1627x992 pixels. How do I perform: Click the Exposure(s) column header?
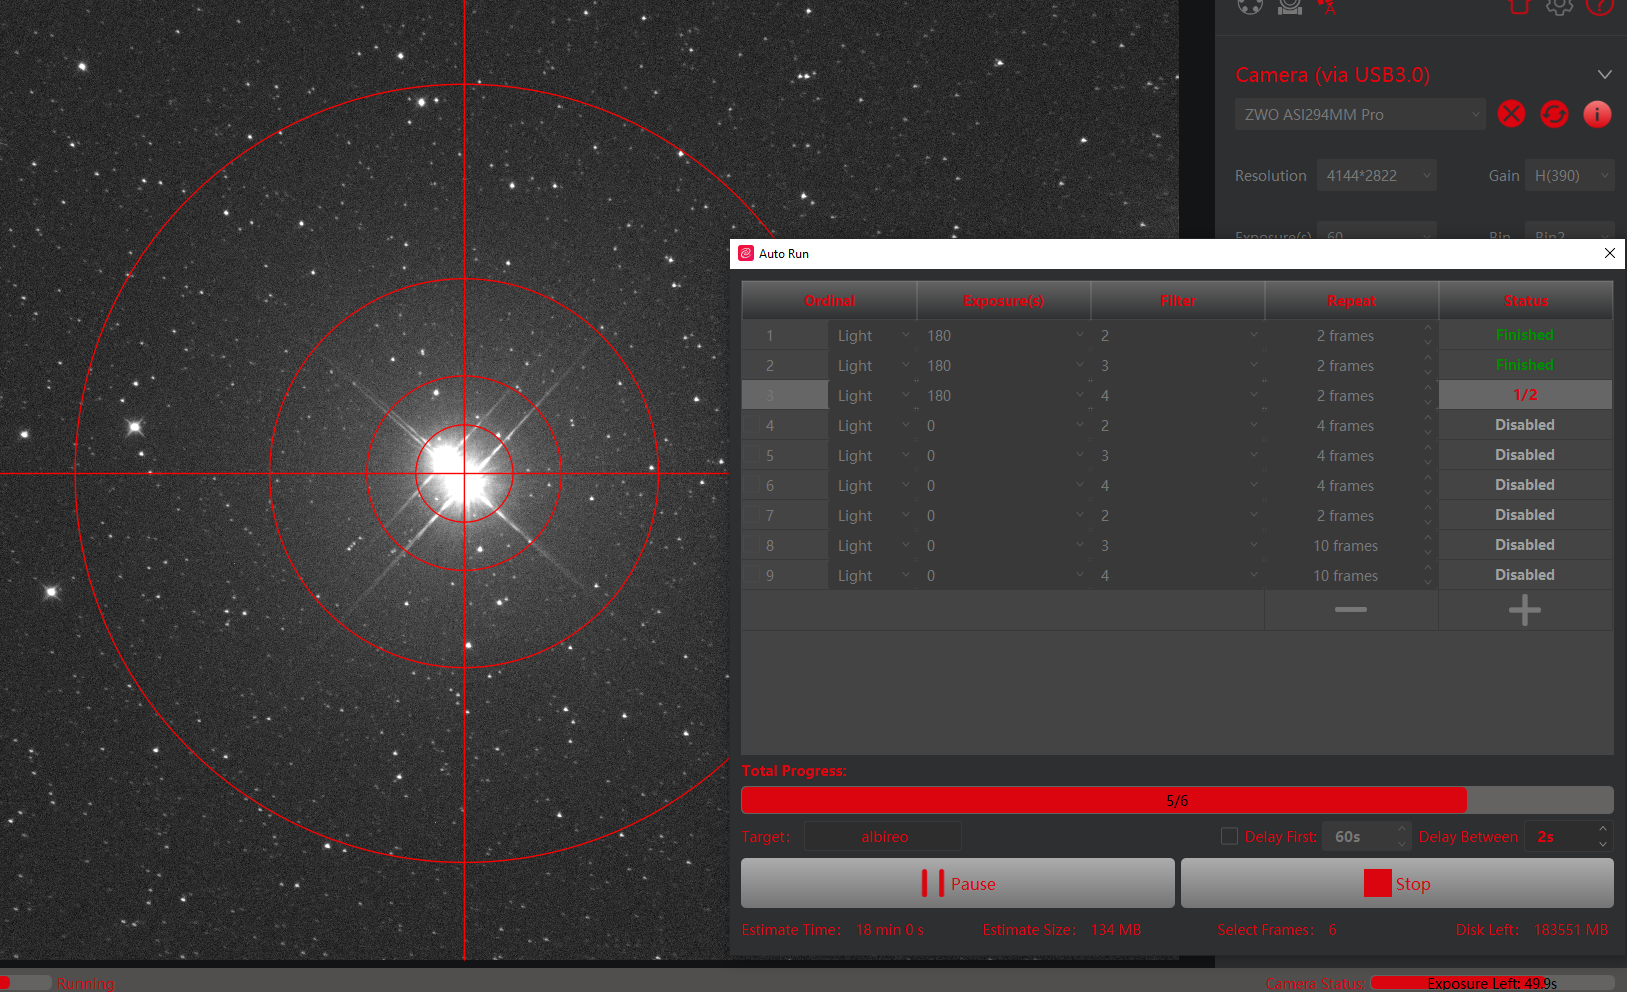(x=1003, y=301)
